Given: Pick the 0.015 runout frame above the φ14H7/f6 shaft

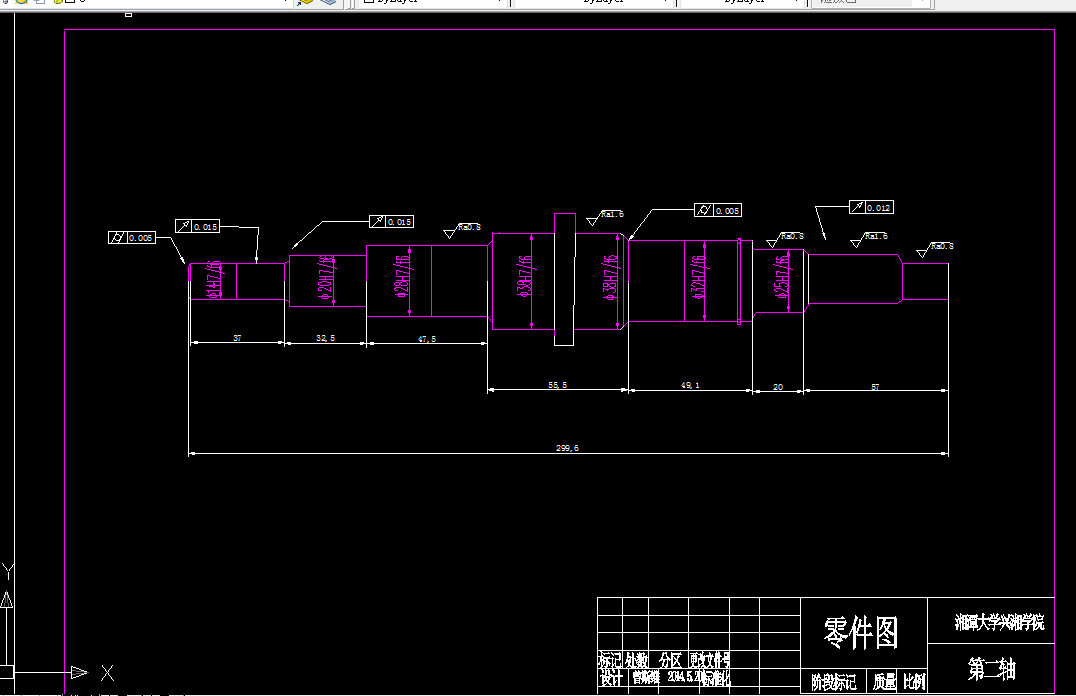Looking at the screenshot, I should (x=197, y=226).
